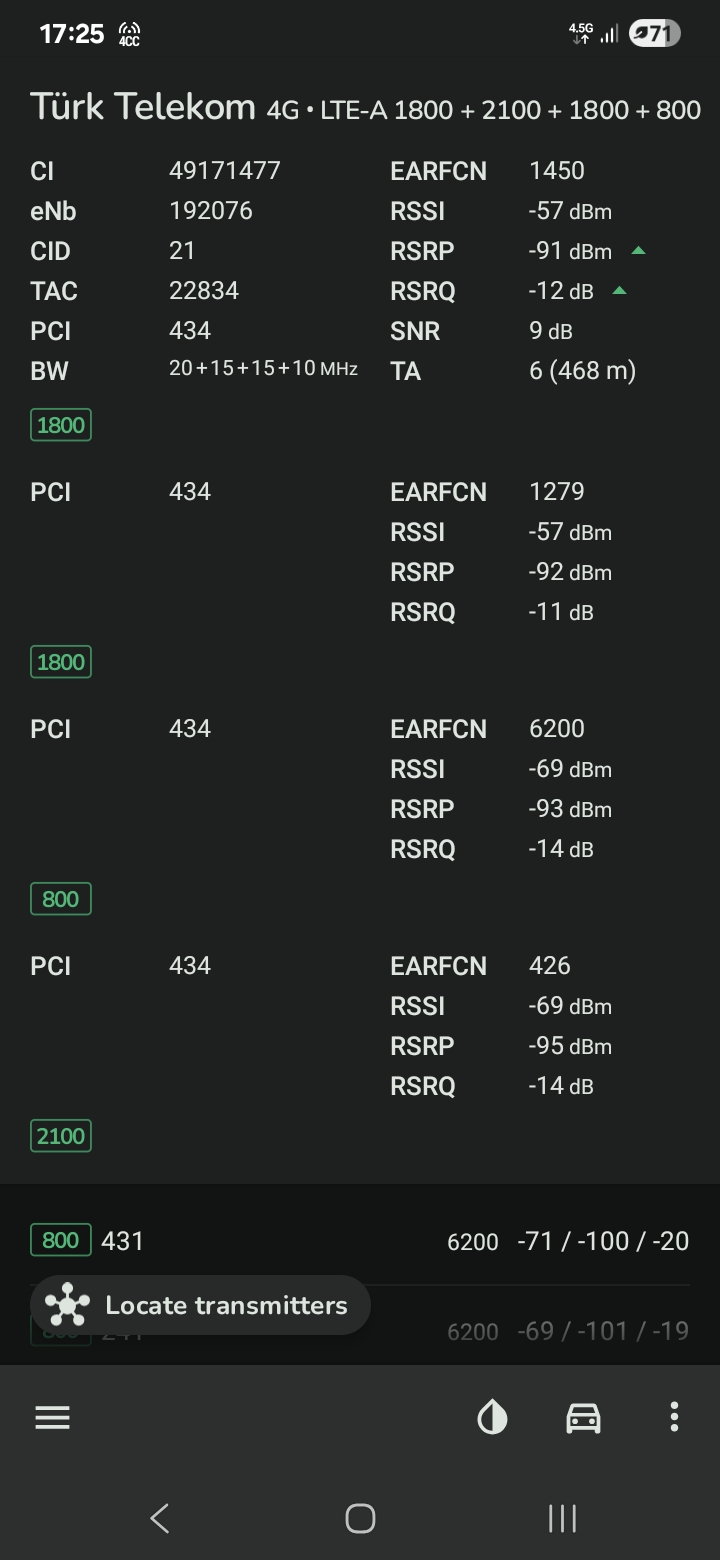Tap the battery indicator in status bar
This screenshot has height=1560, width=720.
[655, 34]
